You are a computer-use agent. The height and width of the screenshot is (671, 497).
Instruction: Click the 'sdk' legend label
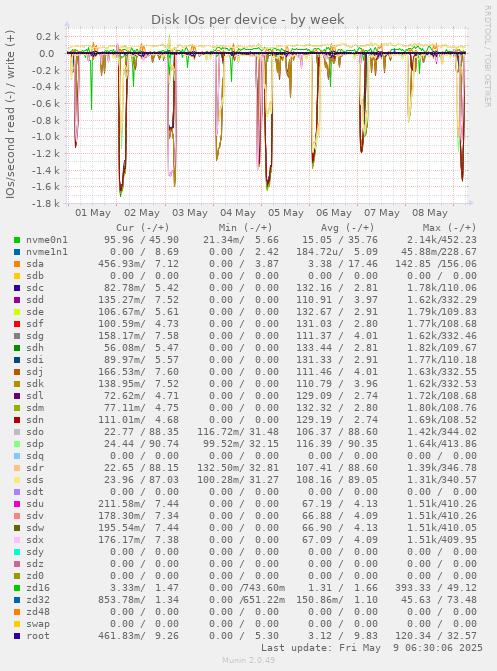(x=35, y=384)
